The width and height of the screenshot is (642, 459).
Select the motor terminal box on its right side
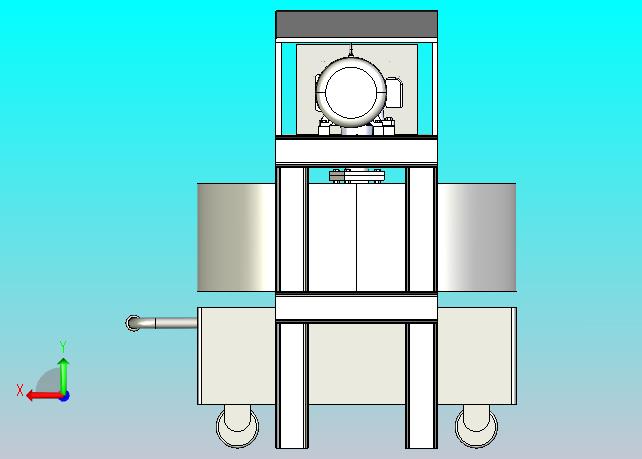pyautogui.click(x=394, y=93)
